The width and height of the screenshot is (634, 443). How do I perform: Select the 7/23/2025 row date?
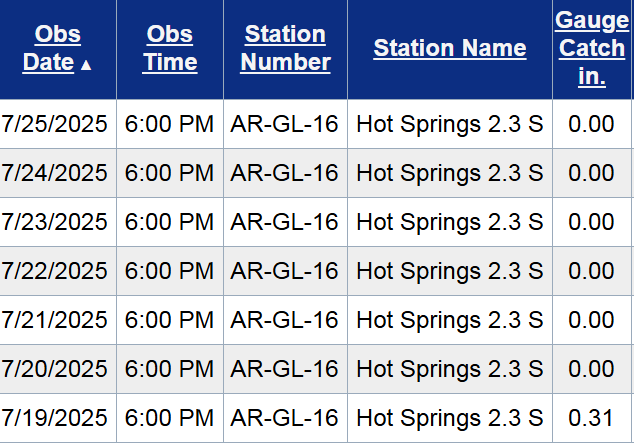[55, 222]
